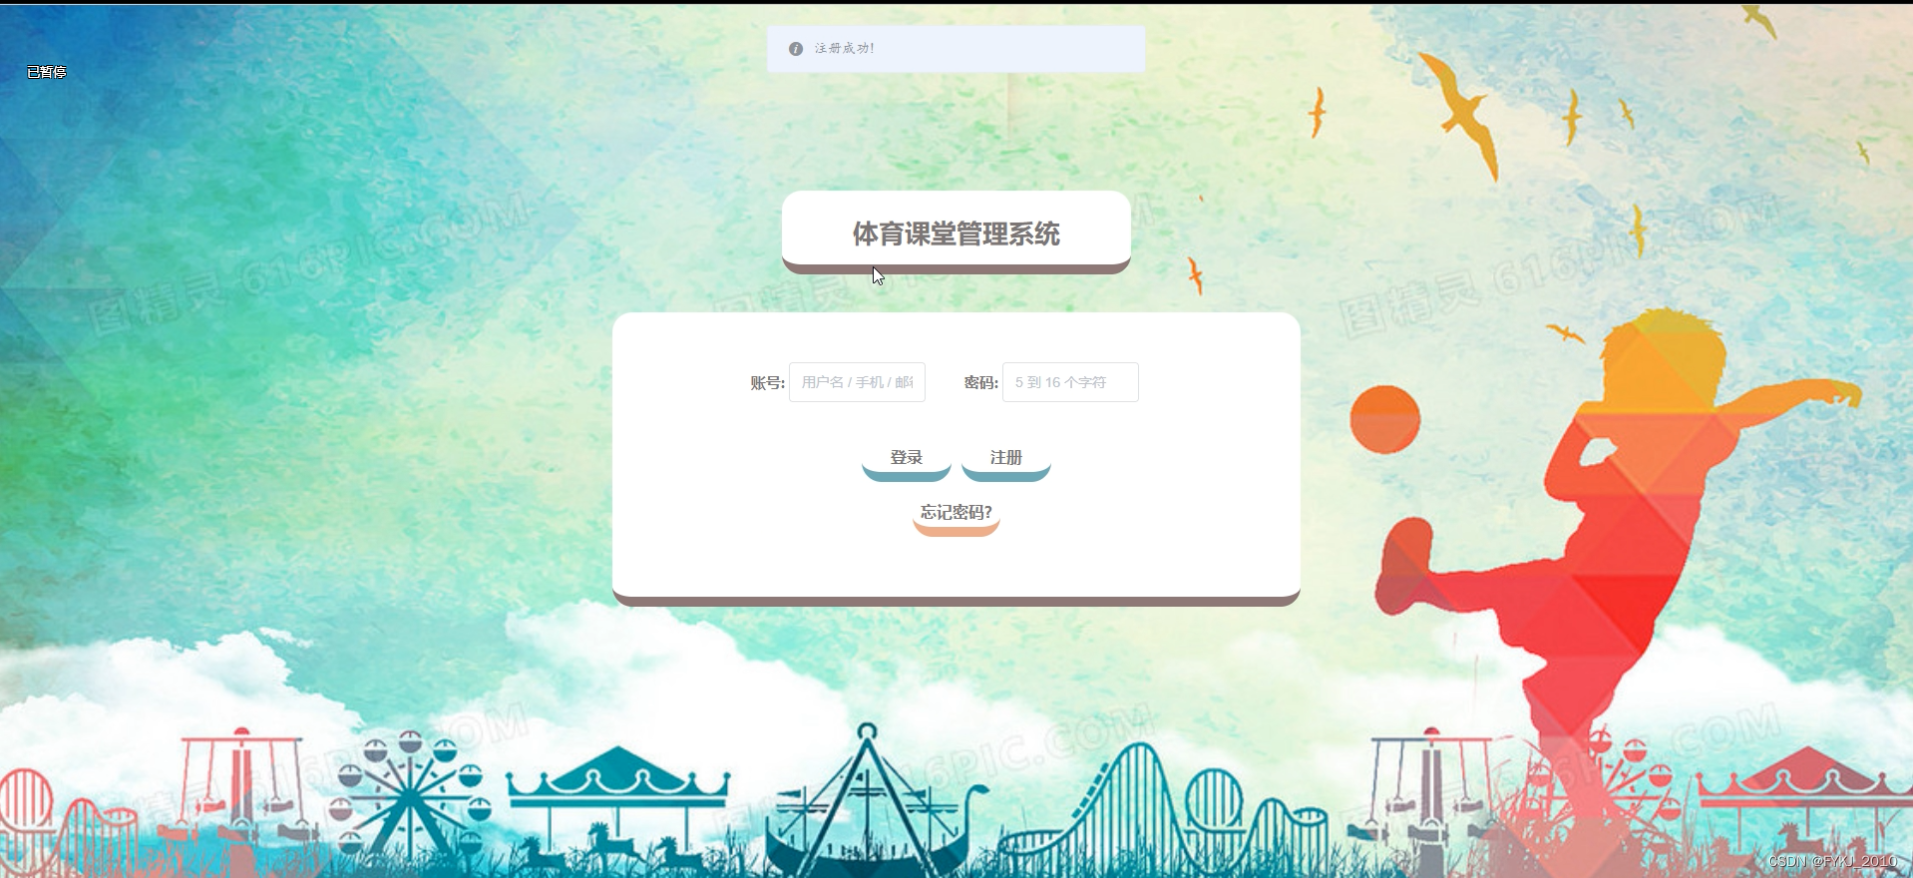Click the 已暂停 paused label
This screenshot has width=1913, height=878.
pos(47,72)
